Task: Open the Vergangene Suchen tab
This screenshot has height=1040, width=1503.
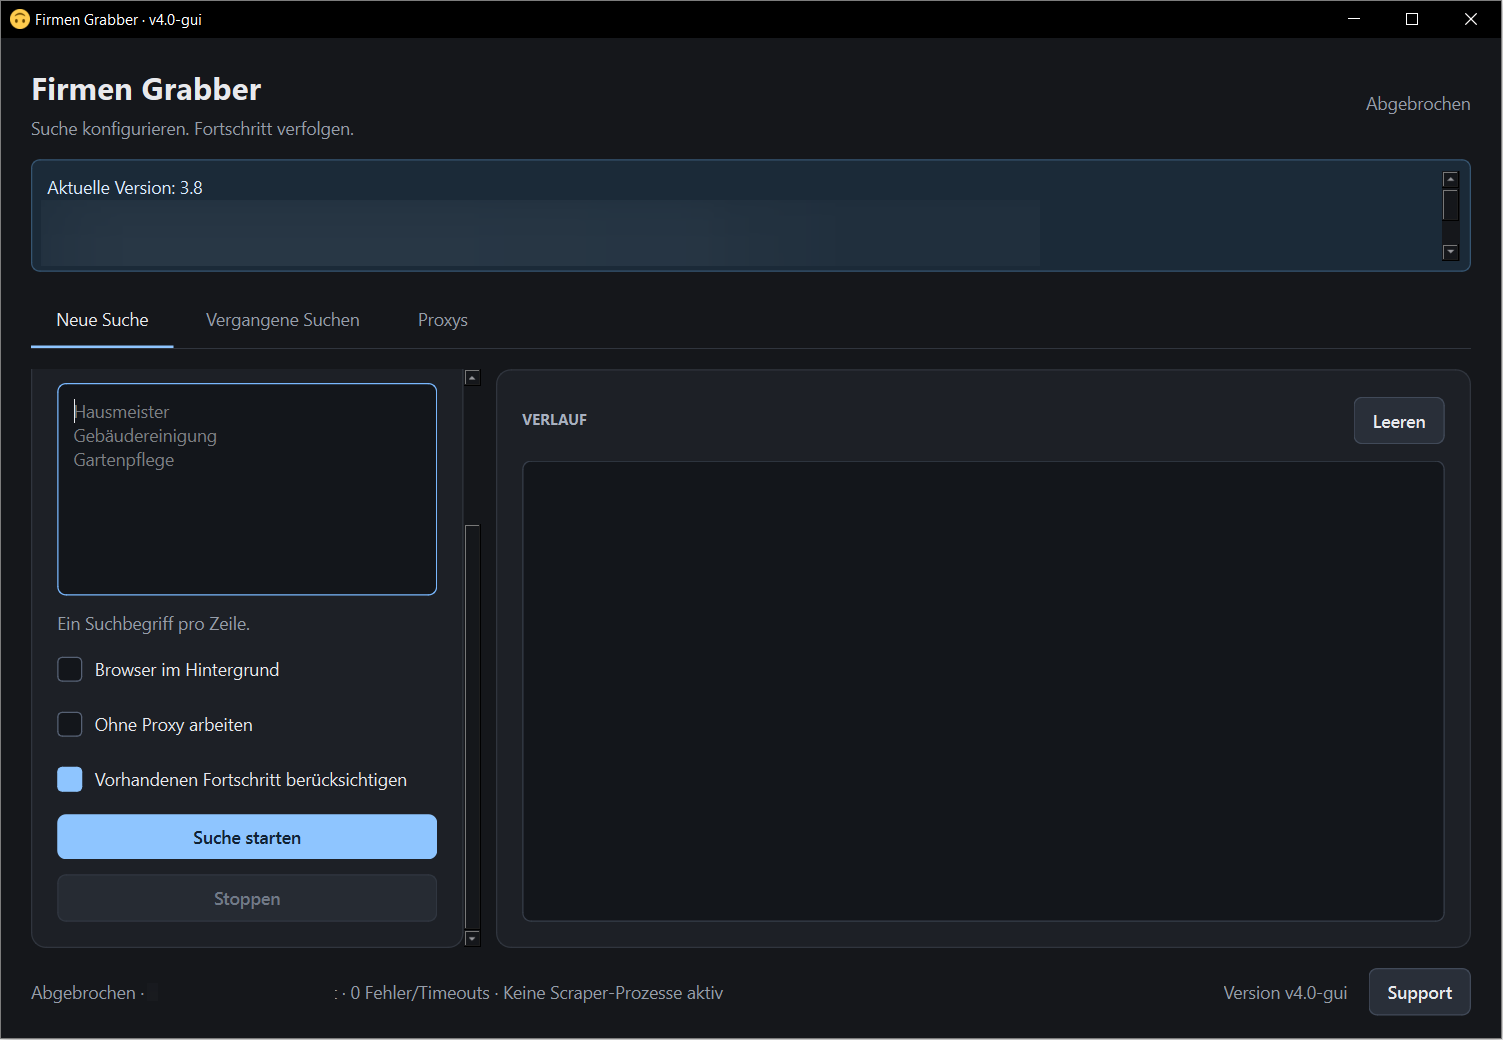Action: click(283, 320)
